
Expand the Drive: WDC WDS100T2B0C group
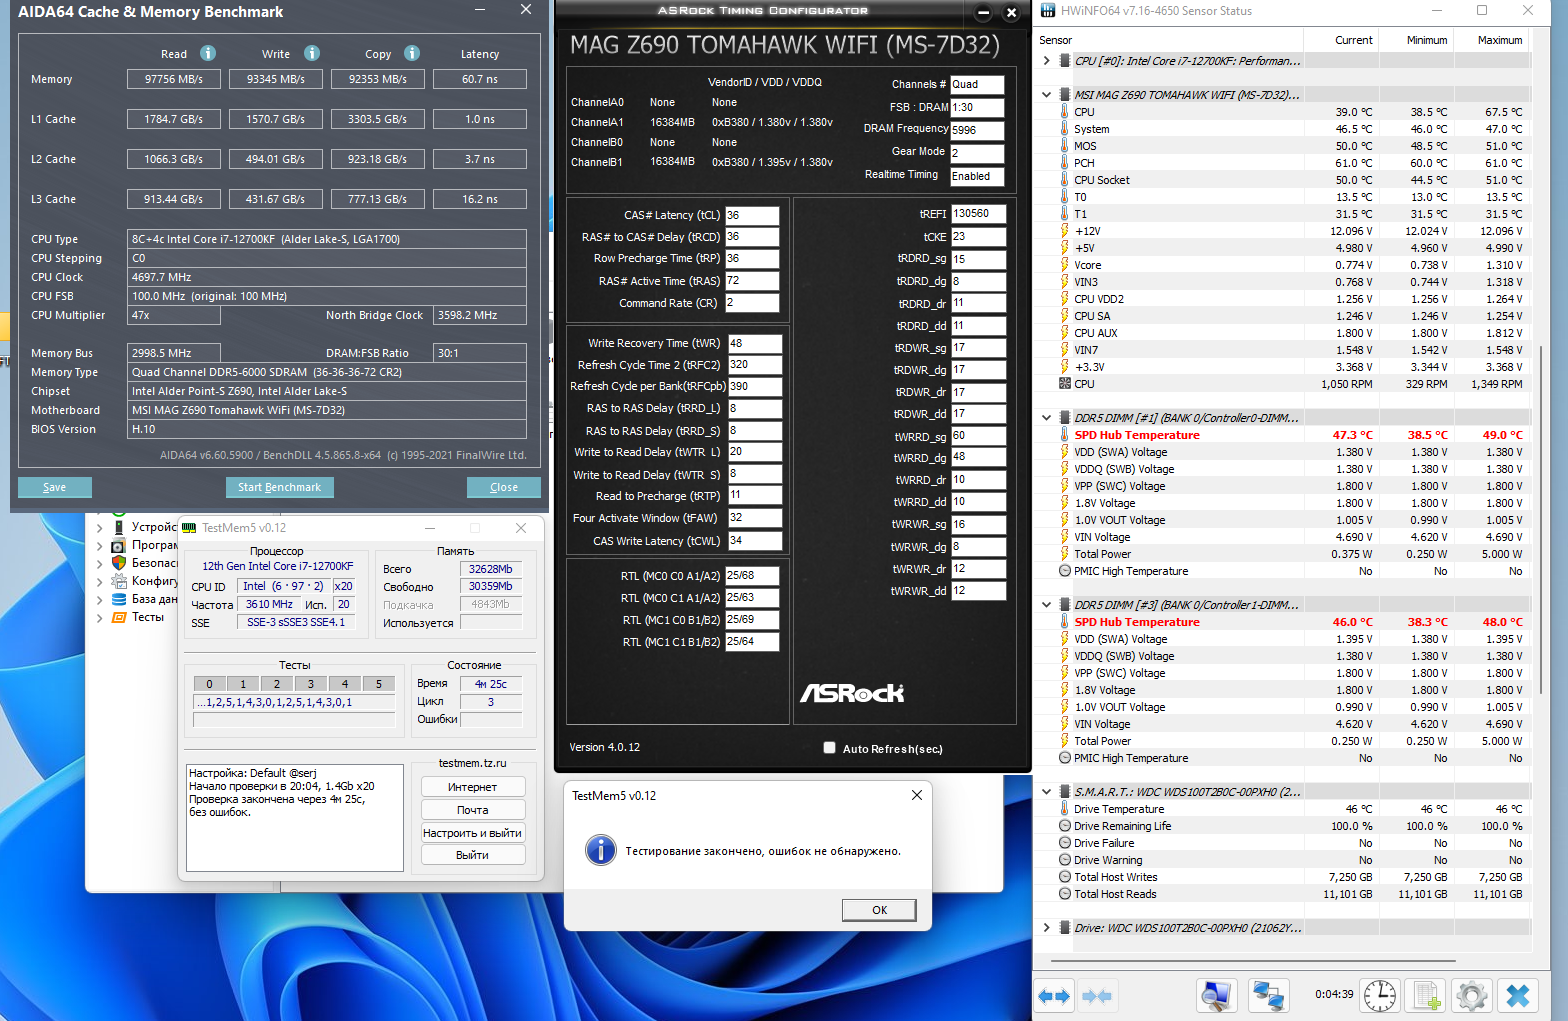click(x=1046, y=928)
